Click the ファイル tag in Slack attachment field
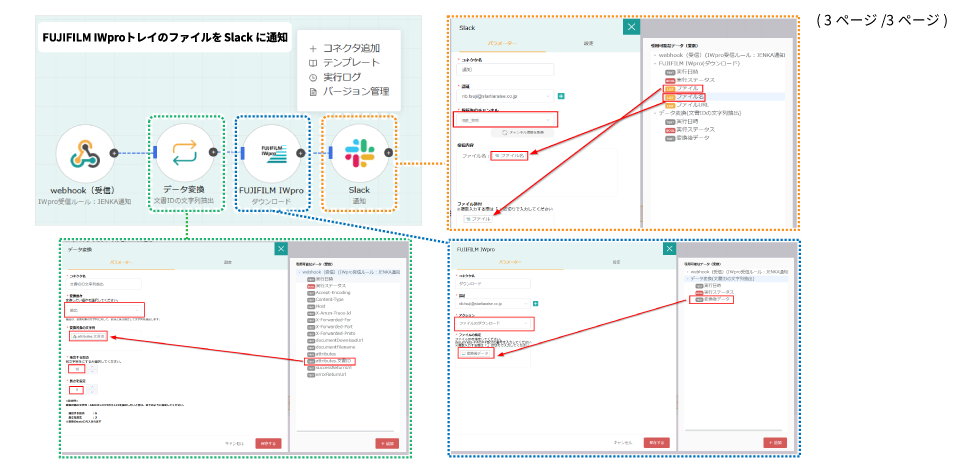Viewport: 960px width, 475px height. 478,219
